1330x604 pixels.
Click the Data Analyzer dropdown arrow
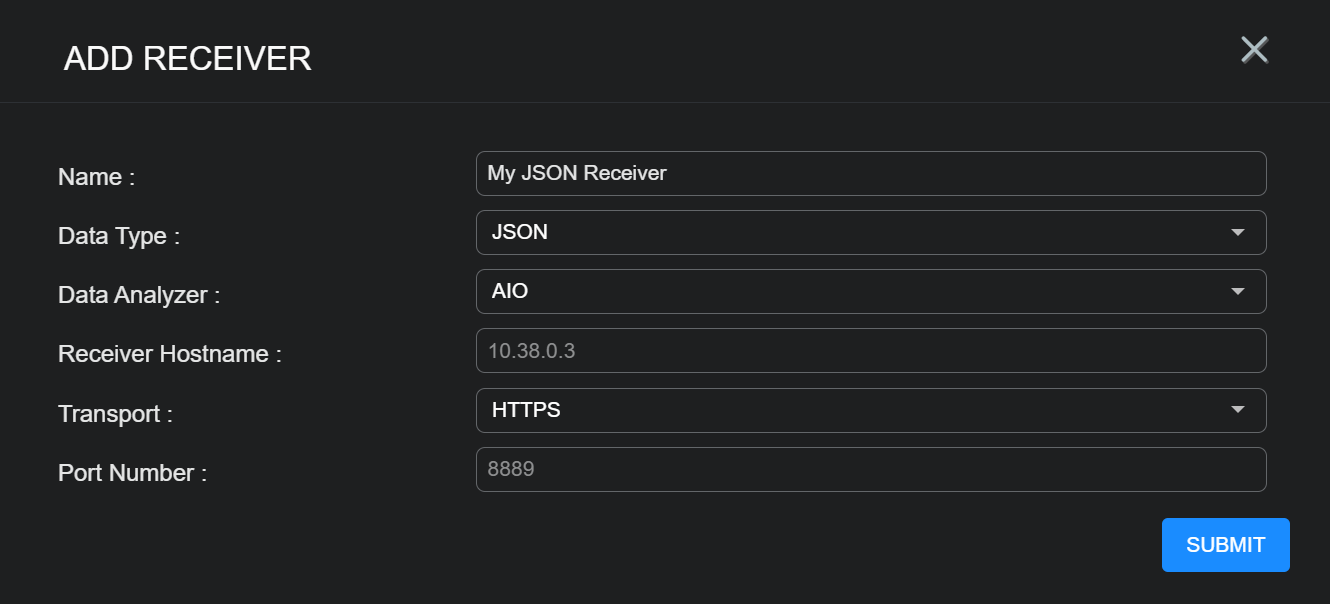pos(1238,291)
